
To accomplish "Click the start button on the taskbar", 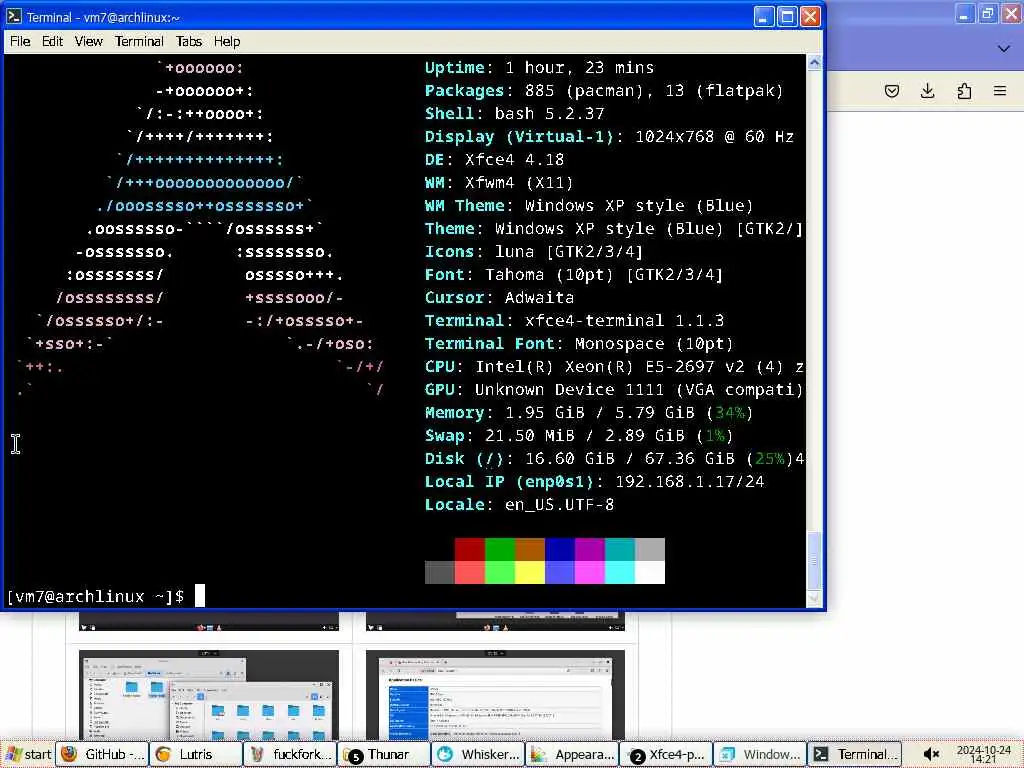I will [x=27, y=754].
